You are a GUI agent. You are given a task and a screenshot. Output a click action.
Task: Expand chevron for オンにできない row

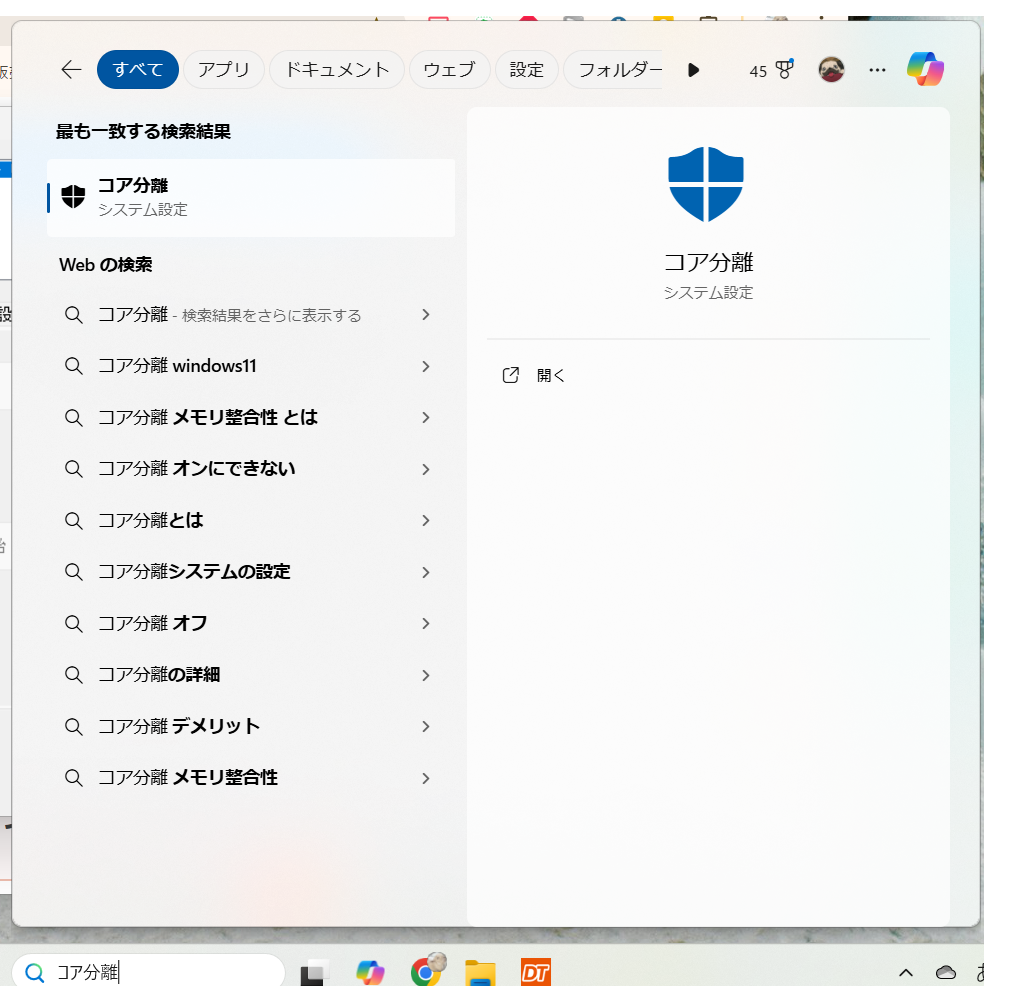pyautogui.click(x=426, y=469)
